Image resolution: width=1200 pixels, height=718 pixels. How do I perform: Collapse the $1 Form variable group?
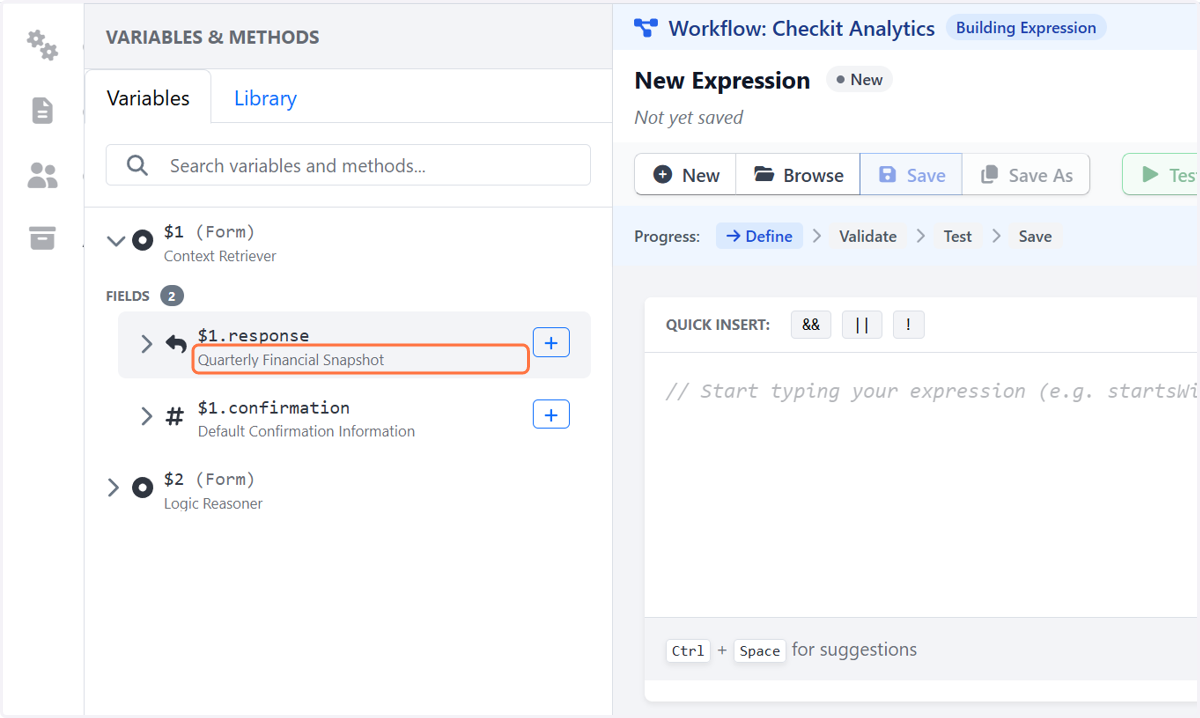[x=116, y=241]
